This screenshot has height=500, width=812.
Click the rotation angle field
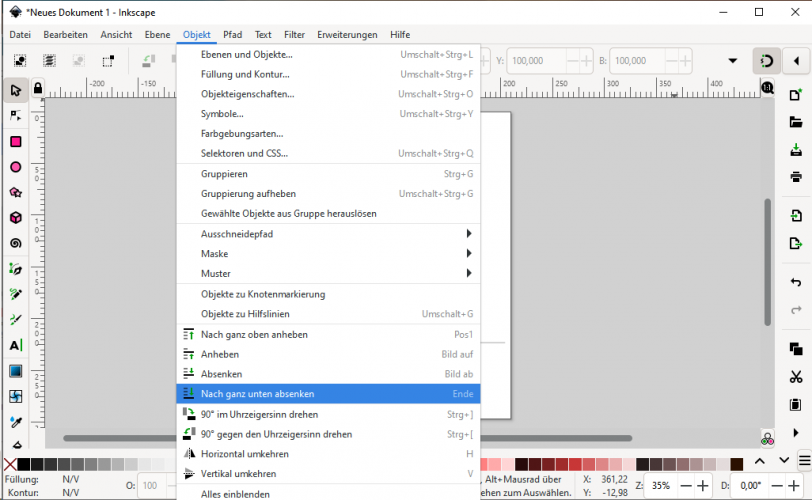(x=750, y=486)
